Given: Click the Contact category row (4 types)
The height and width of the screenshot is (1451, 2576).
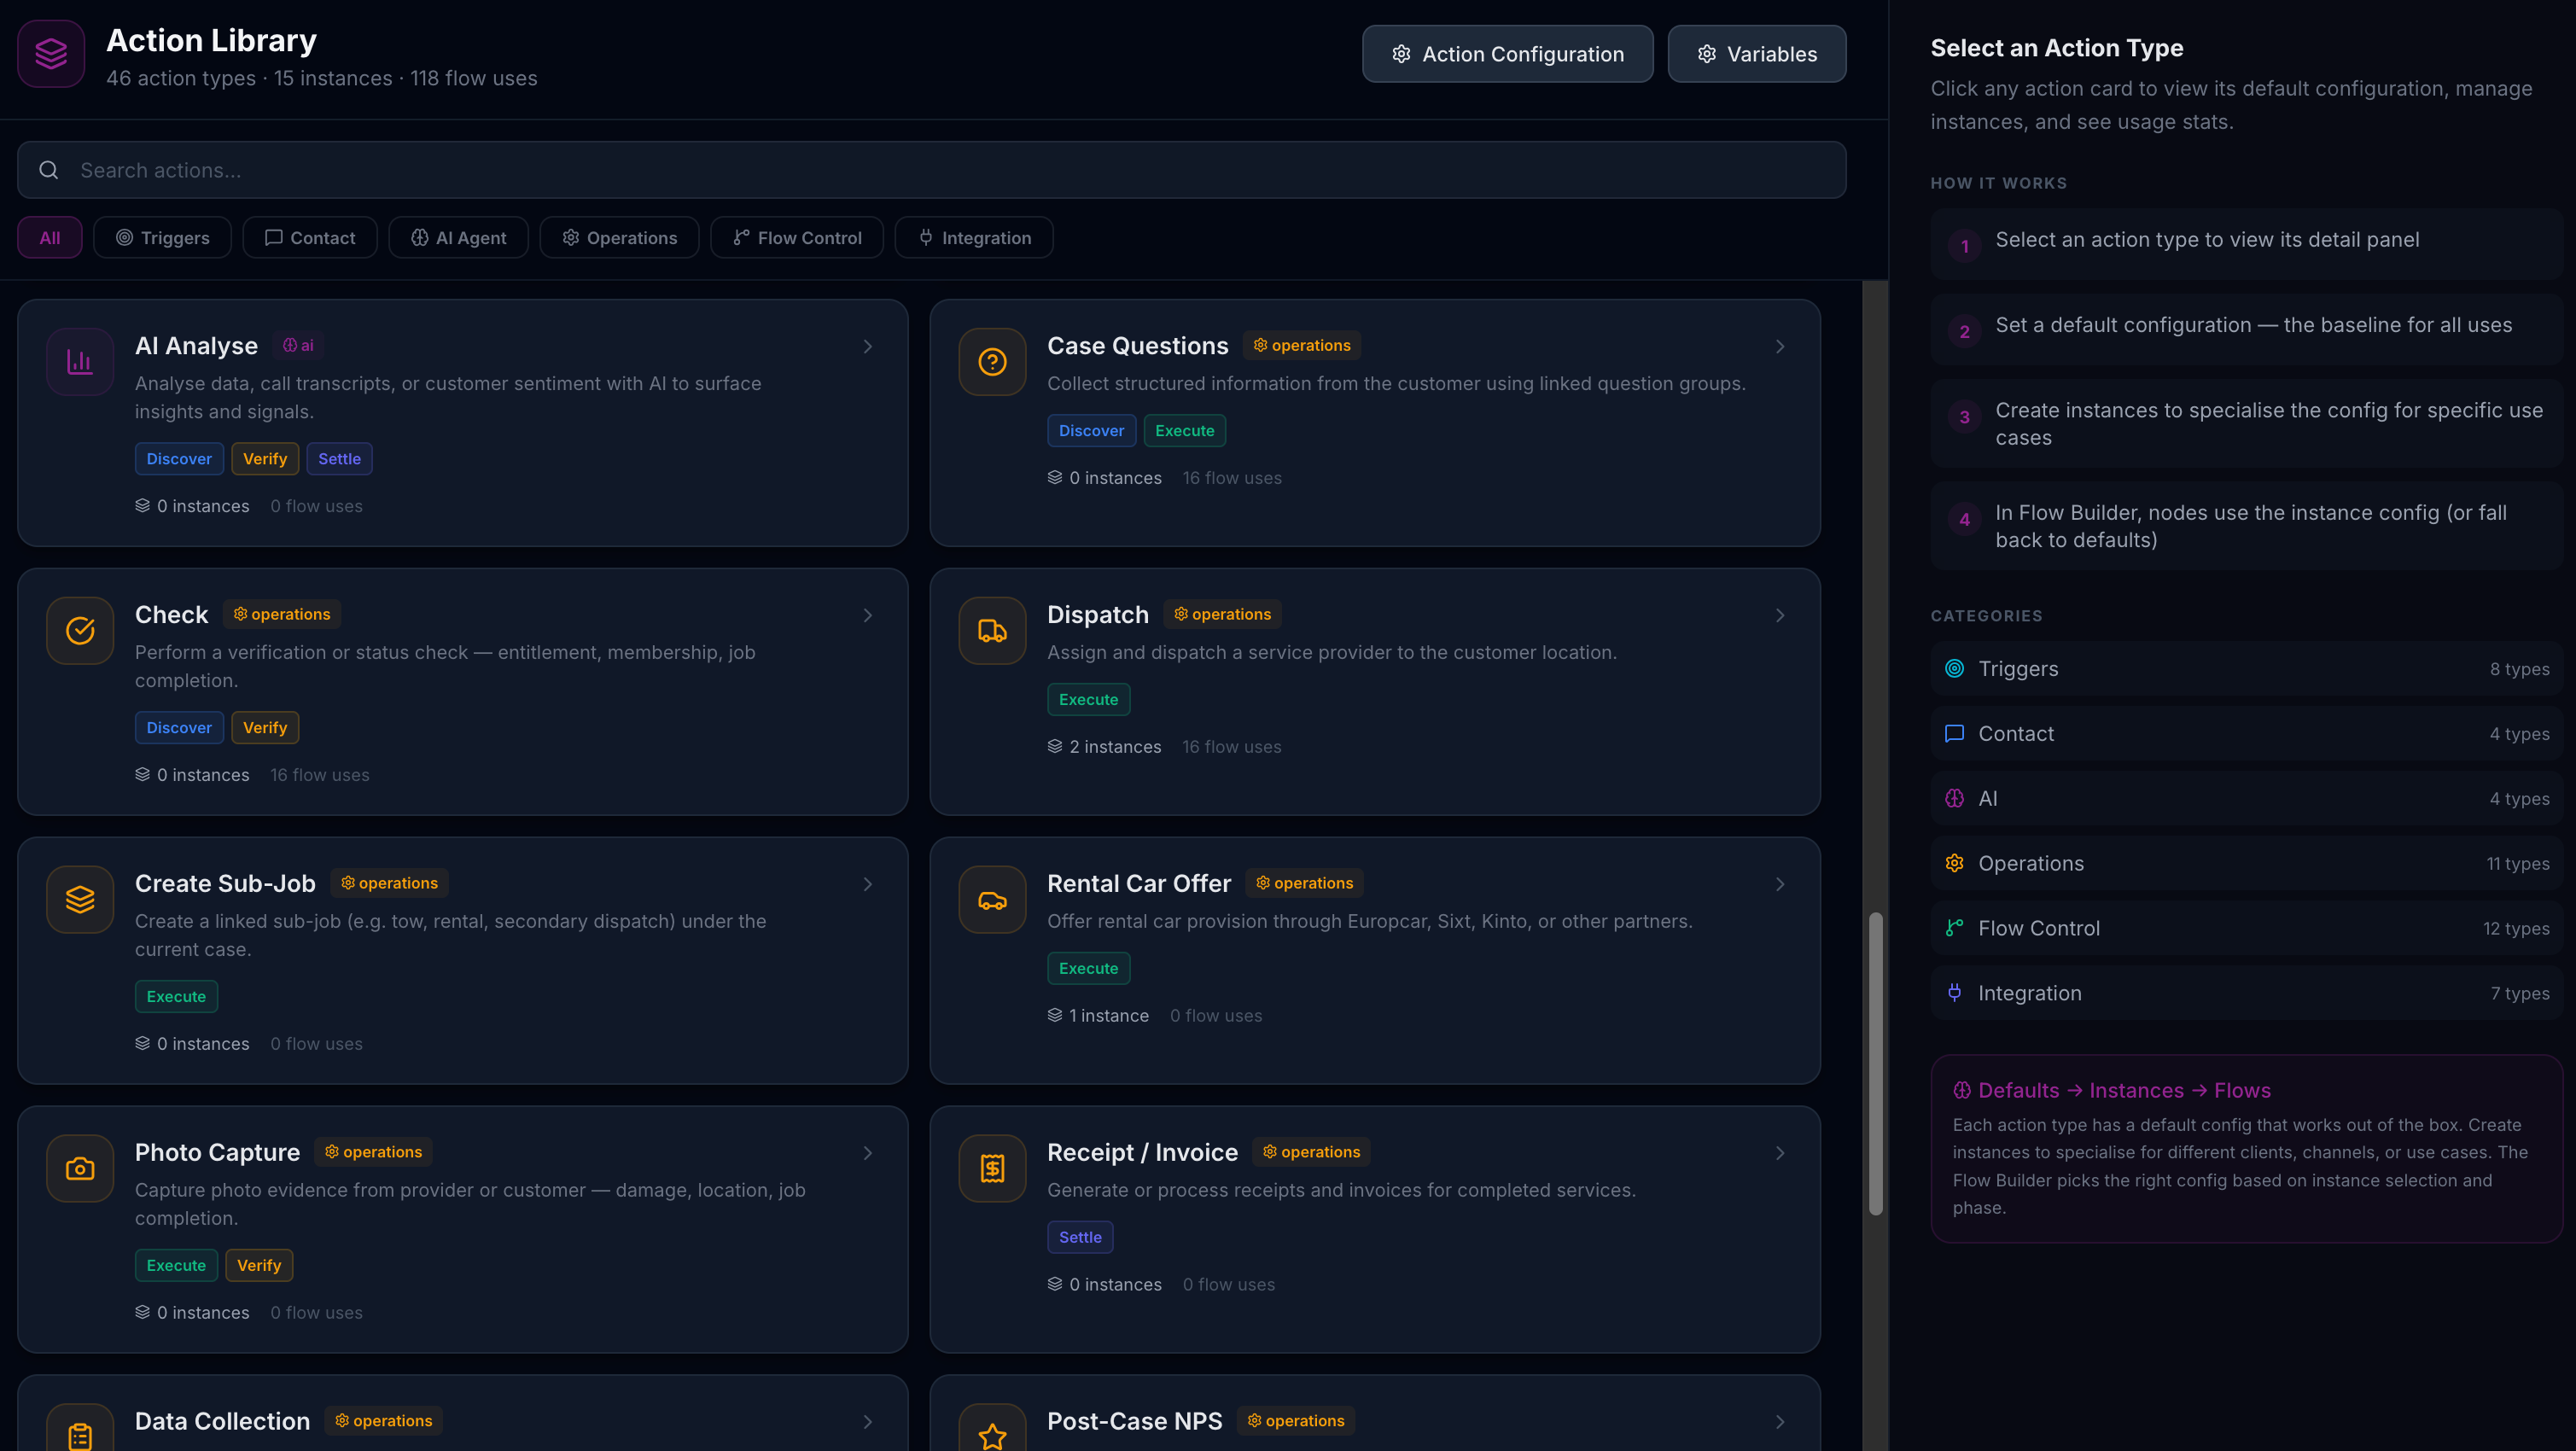Looking at the screenshot, I should tap(2246, 734).
